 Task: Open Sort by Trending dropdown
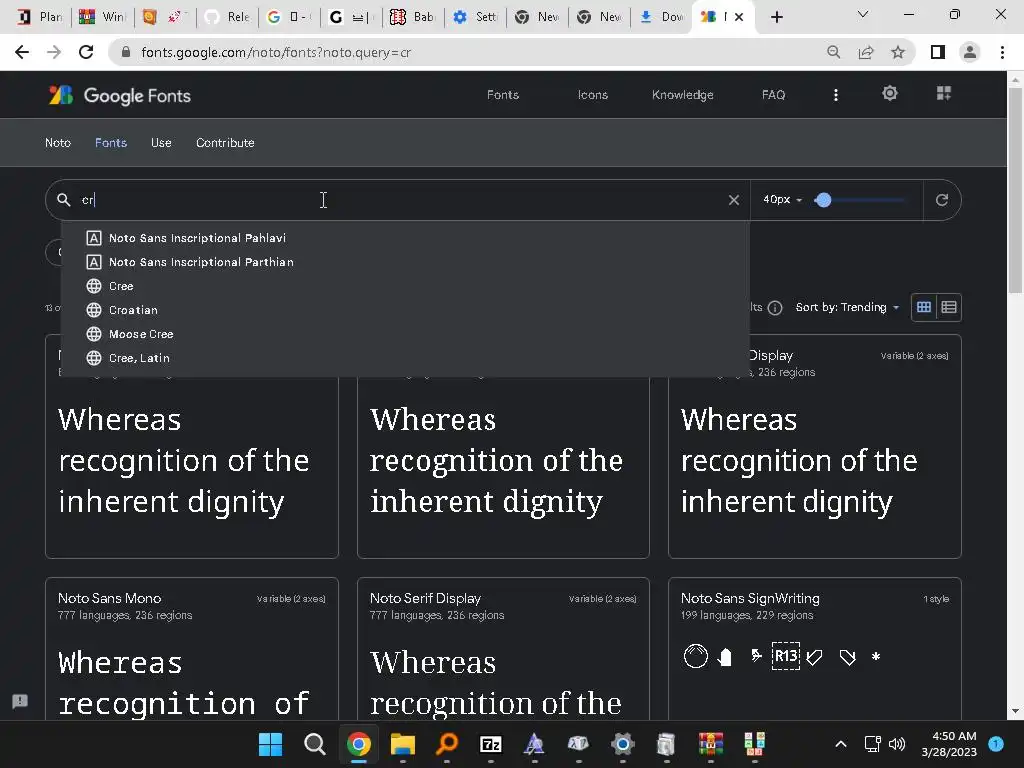point(847,307)
